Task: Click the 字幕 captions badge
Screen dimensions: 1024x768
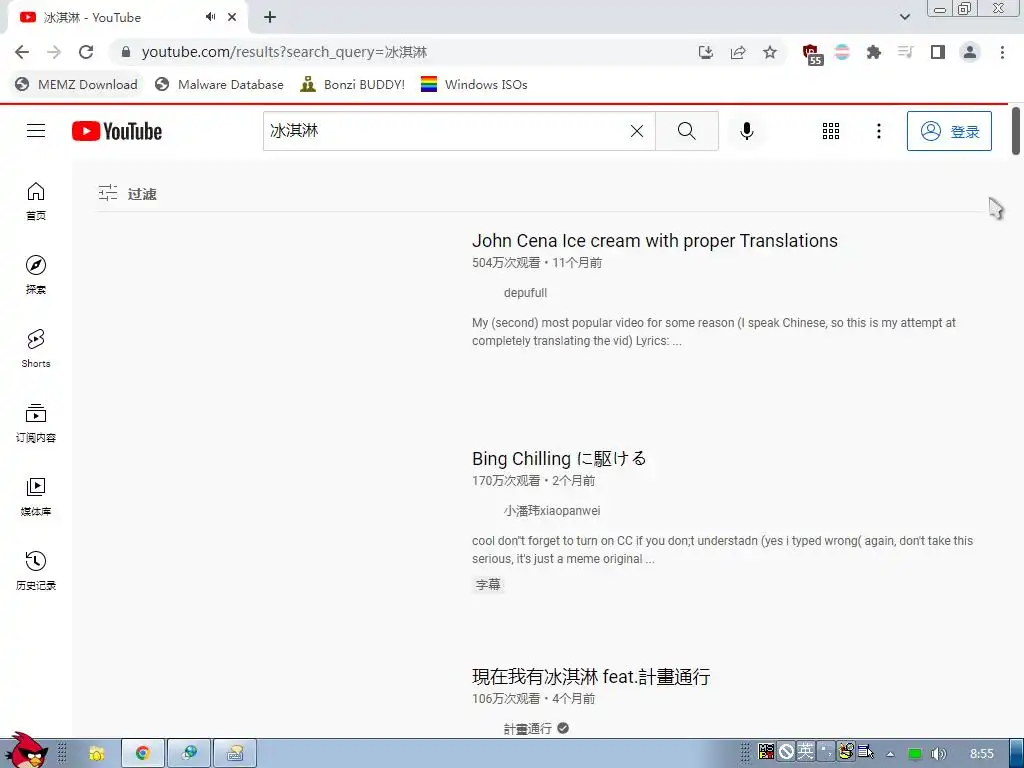Action: pos(488,584)
